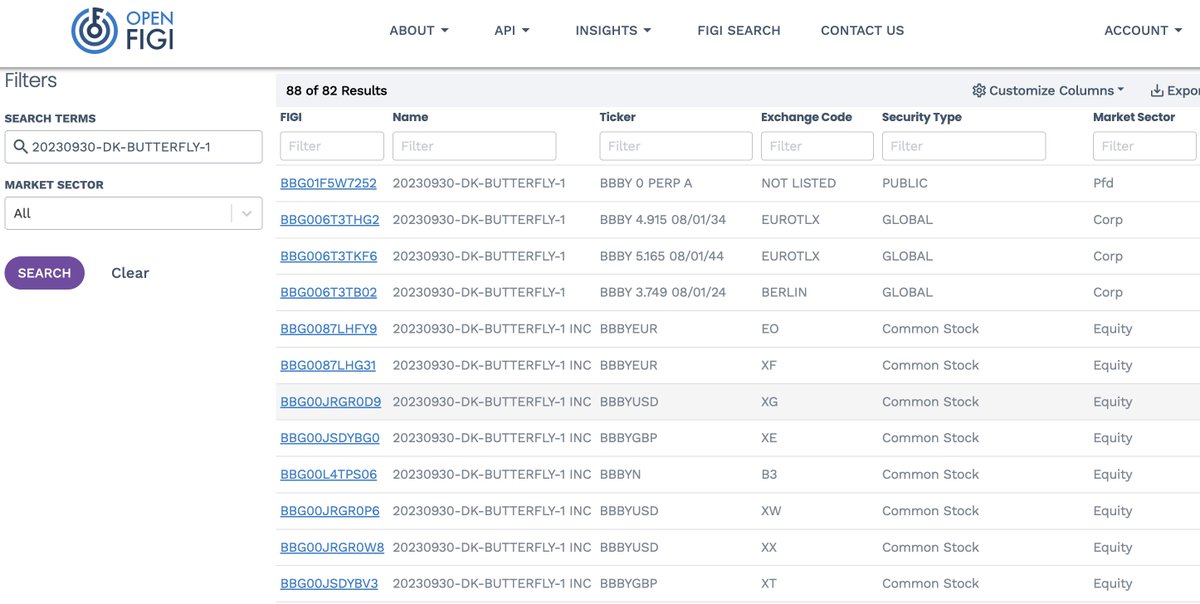Image resolution: width=1200 pixels, height=604 pixels.
Task: Click the FIGI column header
Action: pos(291,117)
